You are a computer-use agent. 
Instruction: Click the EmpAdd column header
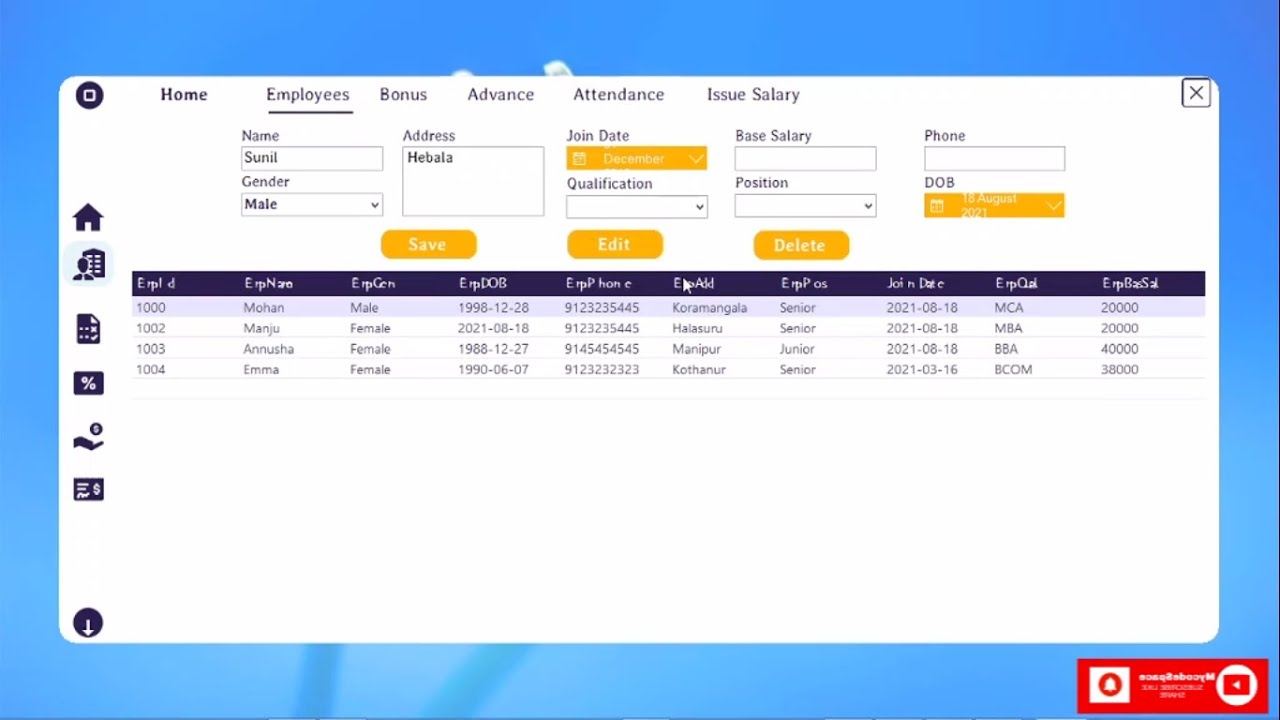(694, 284)
